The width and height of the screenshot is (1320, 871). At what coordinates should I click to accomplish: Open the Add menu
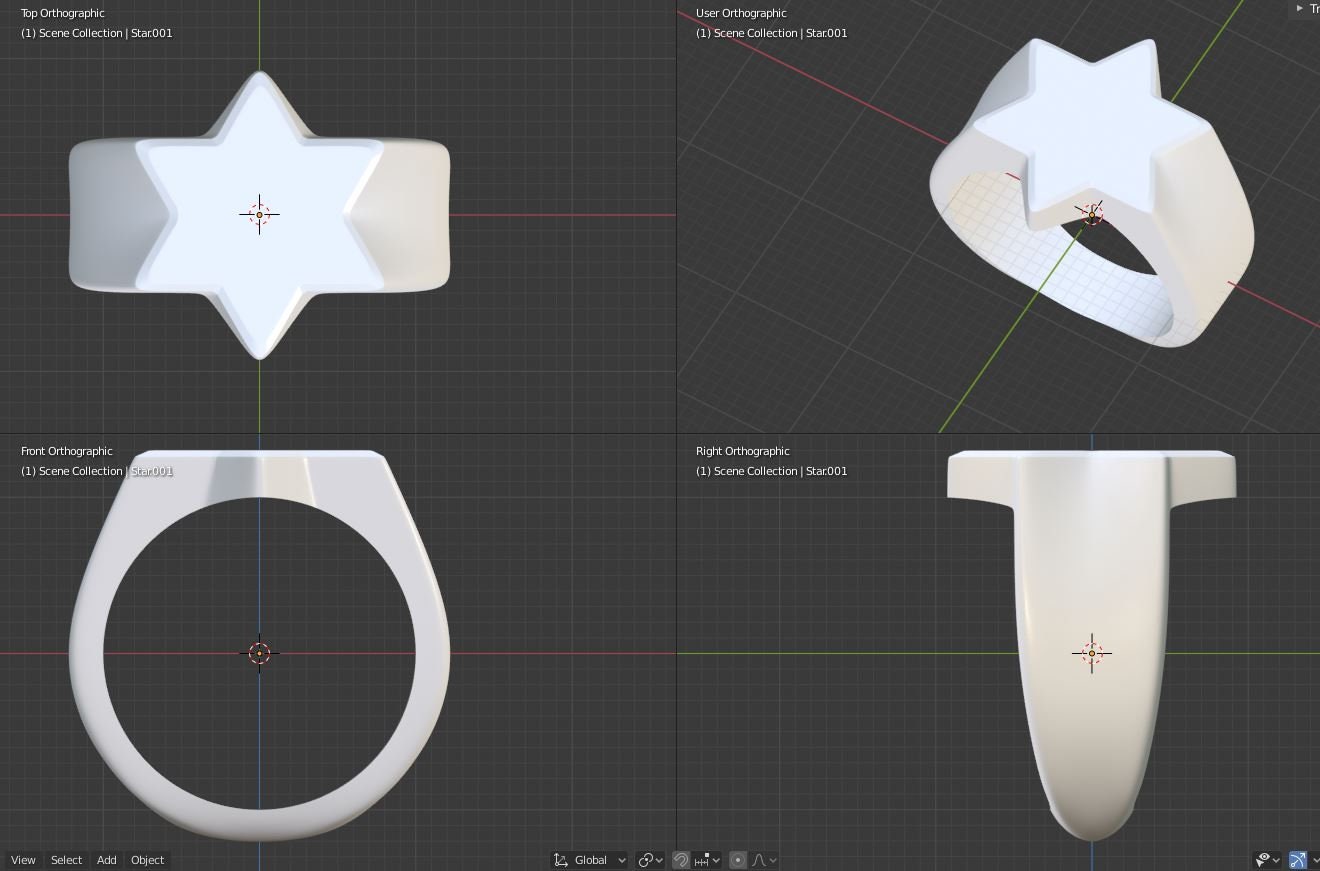pyautogui.click(x=106, y=860)
